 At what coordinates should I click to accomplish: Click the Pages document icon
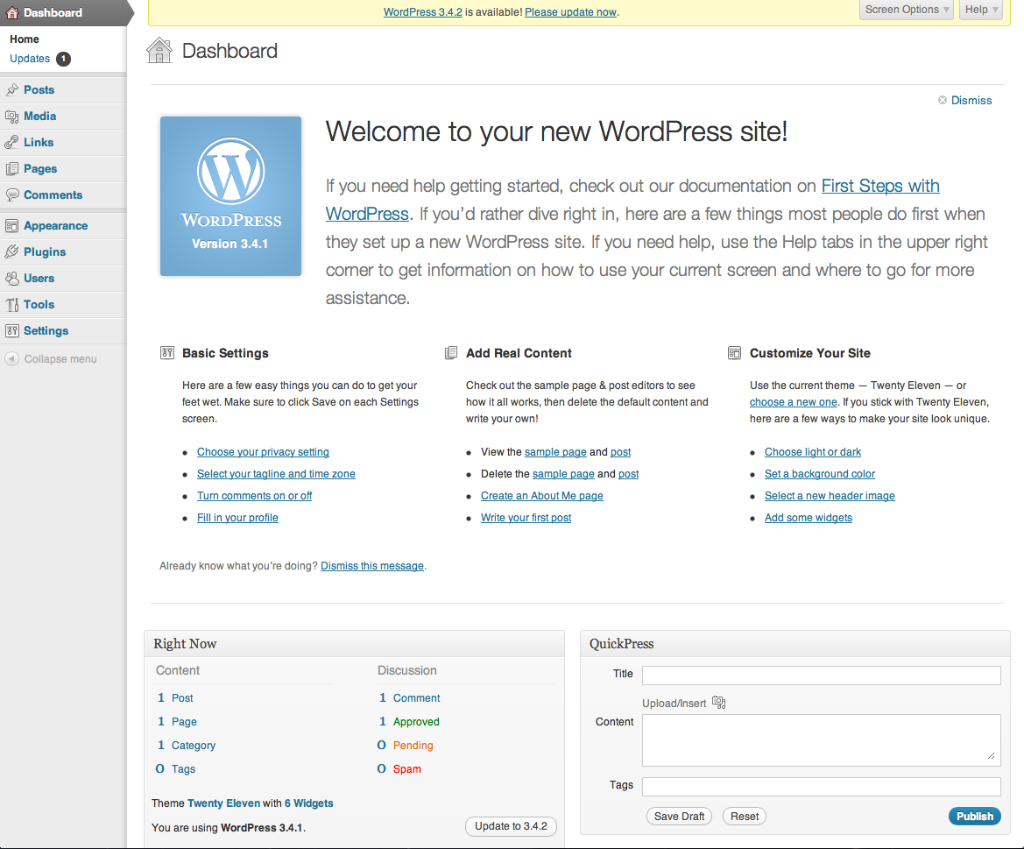pyautogui.click(x=12, y=168)
